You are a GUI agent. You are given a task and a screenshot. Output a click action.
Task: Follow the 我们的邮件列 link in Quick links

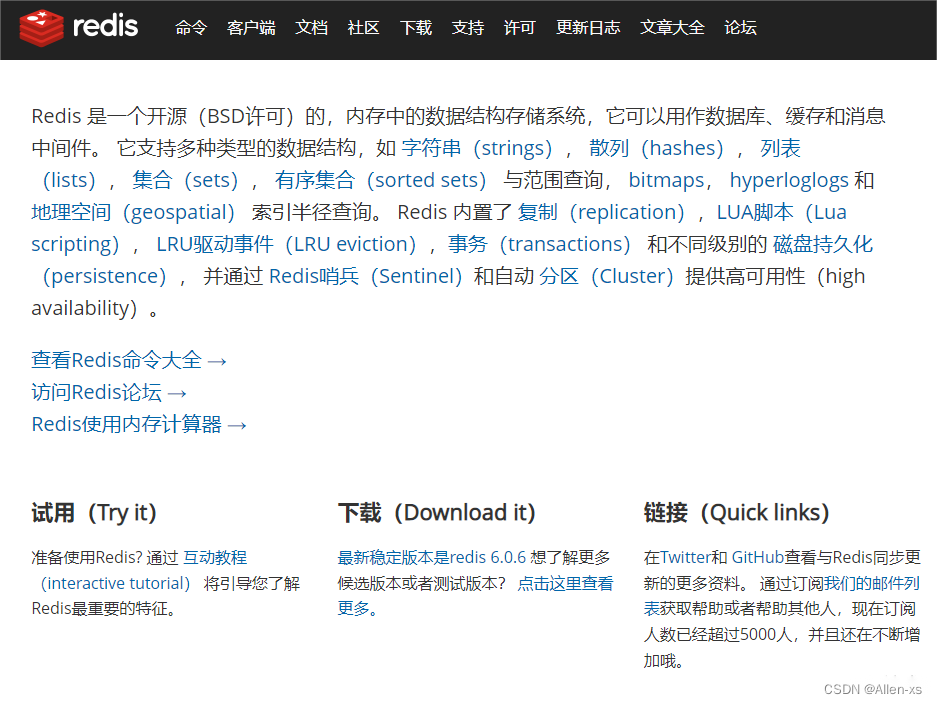click(872, 583)
